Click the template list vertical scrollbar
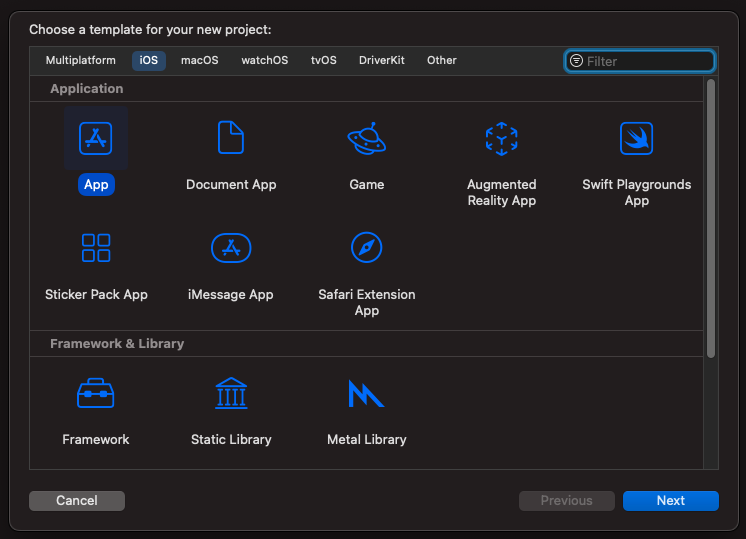 711,218
